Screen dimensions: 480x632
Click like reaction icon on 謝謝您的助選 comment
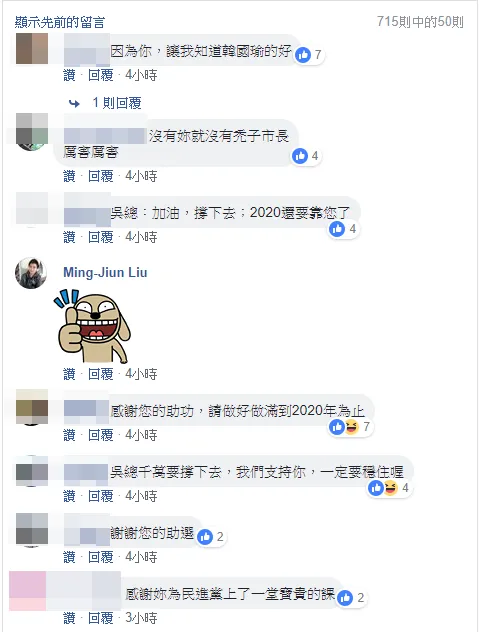(x=205, y=537)
